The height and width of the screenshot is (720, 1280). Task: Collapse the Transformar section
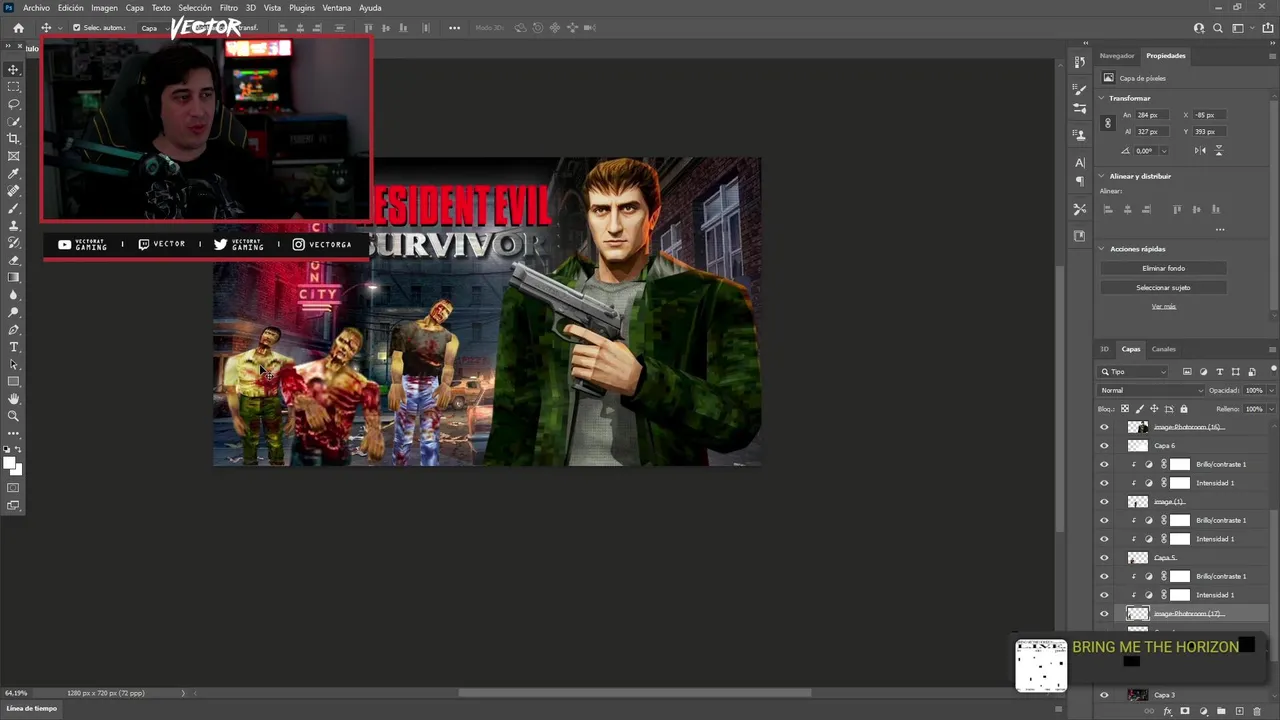1101,98
